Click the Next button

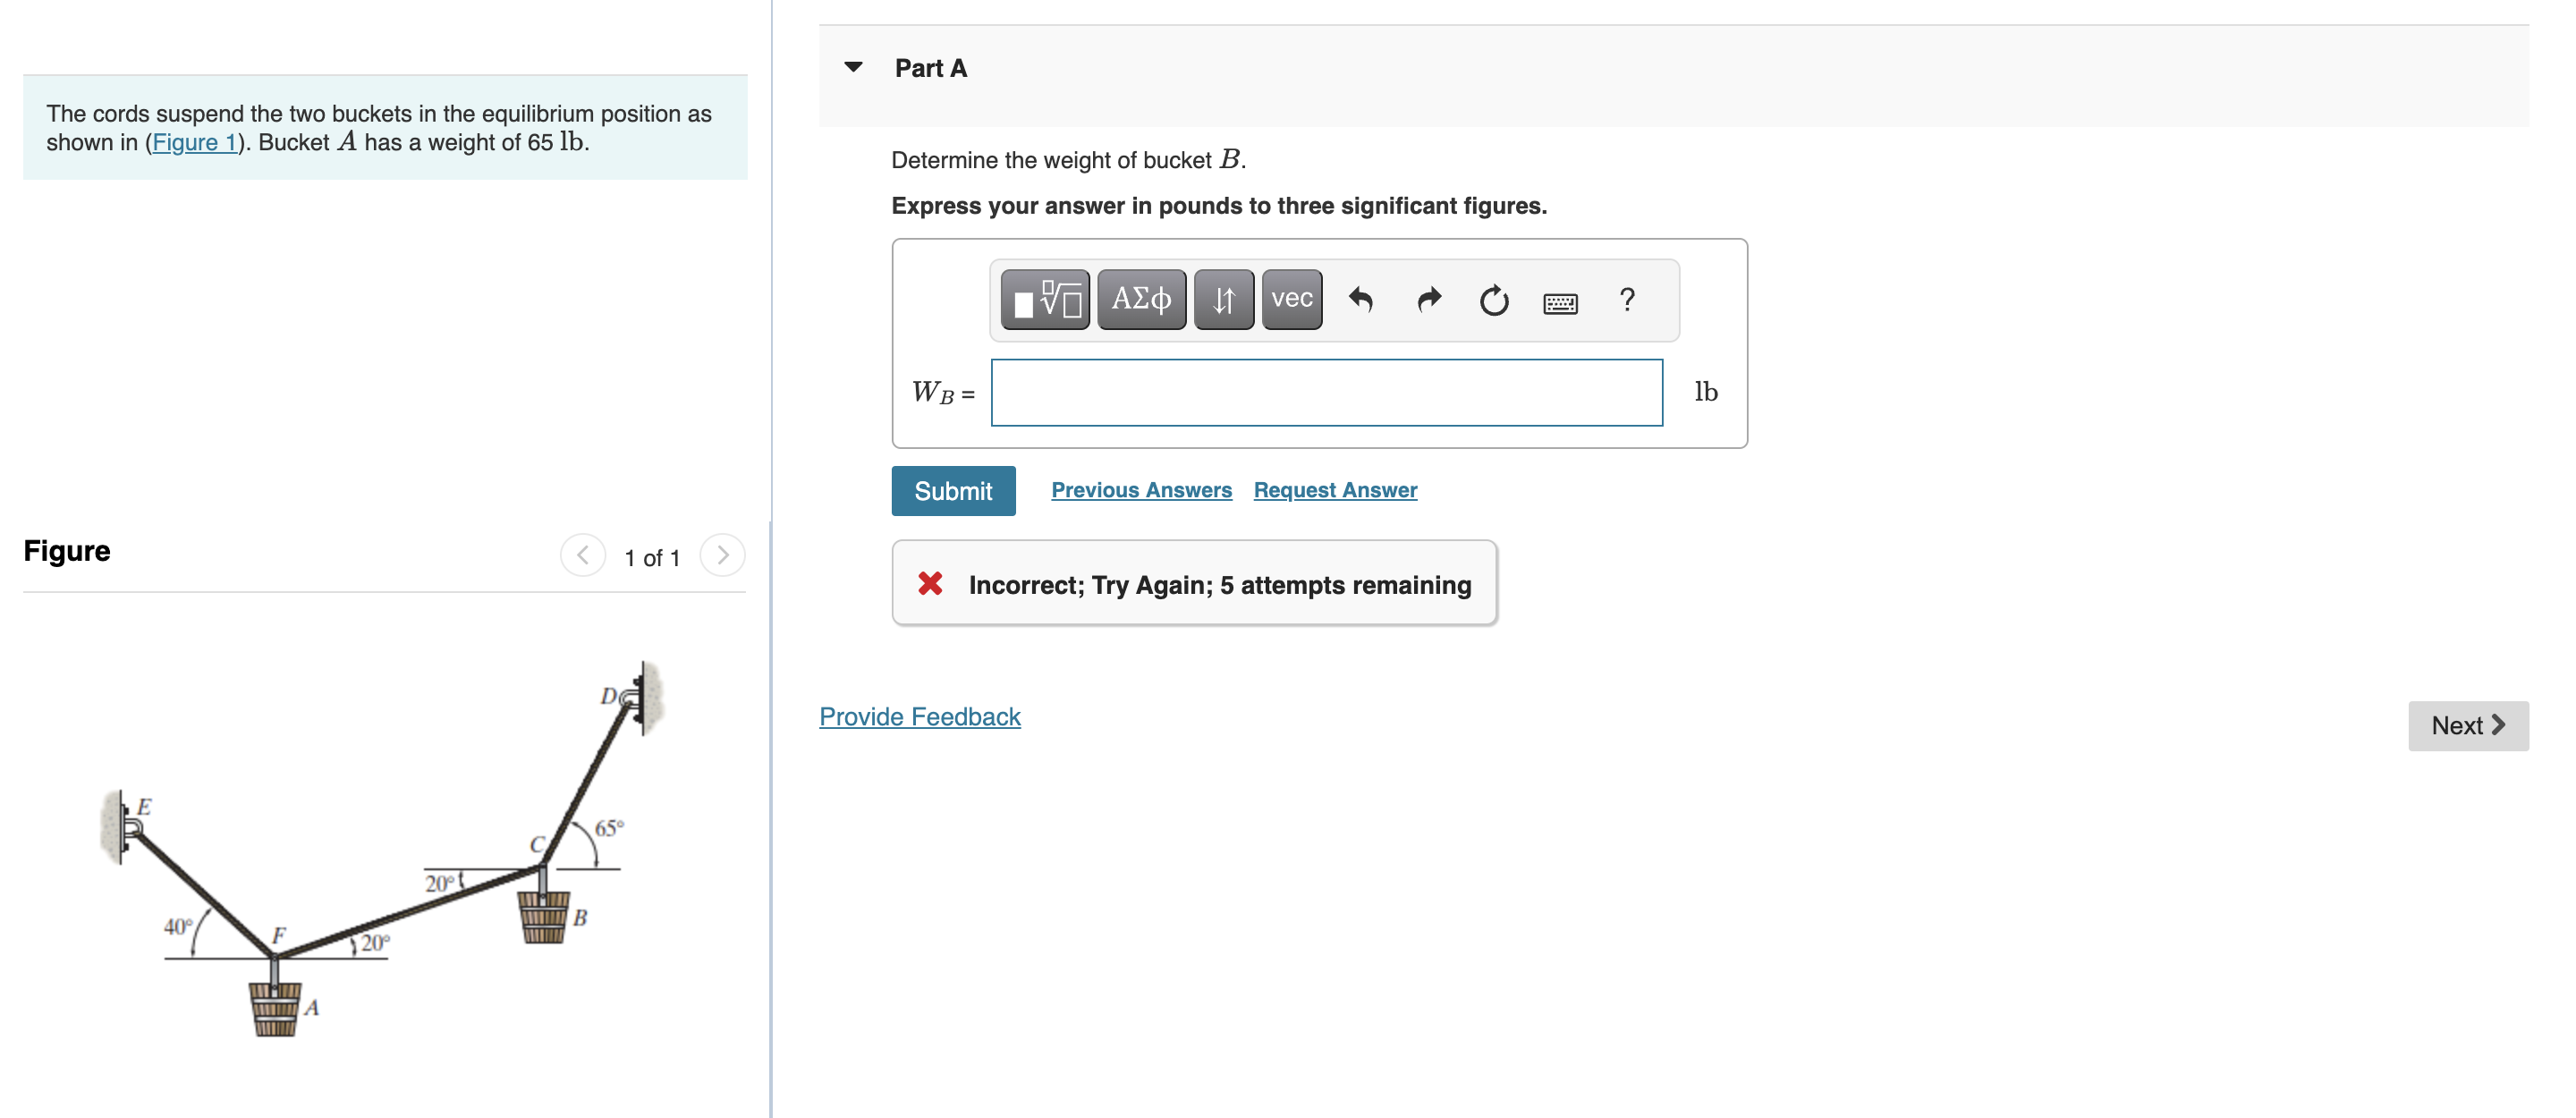tap(2466, 725)
